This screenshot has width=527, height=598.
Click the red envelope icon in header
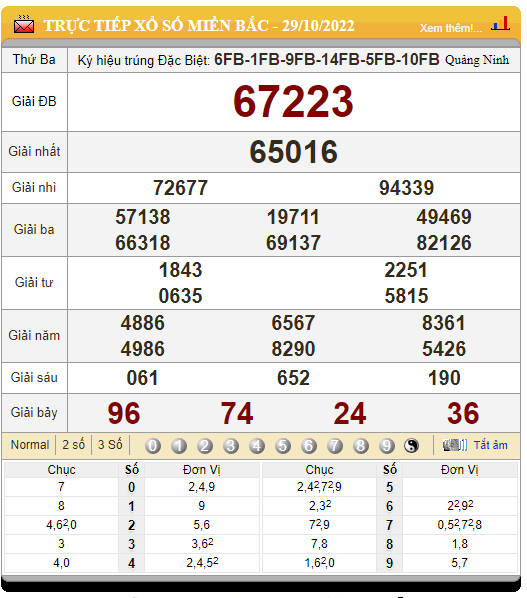pyautogui.click(x=24, y=25)
